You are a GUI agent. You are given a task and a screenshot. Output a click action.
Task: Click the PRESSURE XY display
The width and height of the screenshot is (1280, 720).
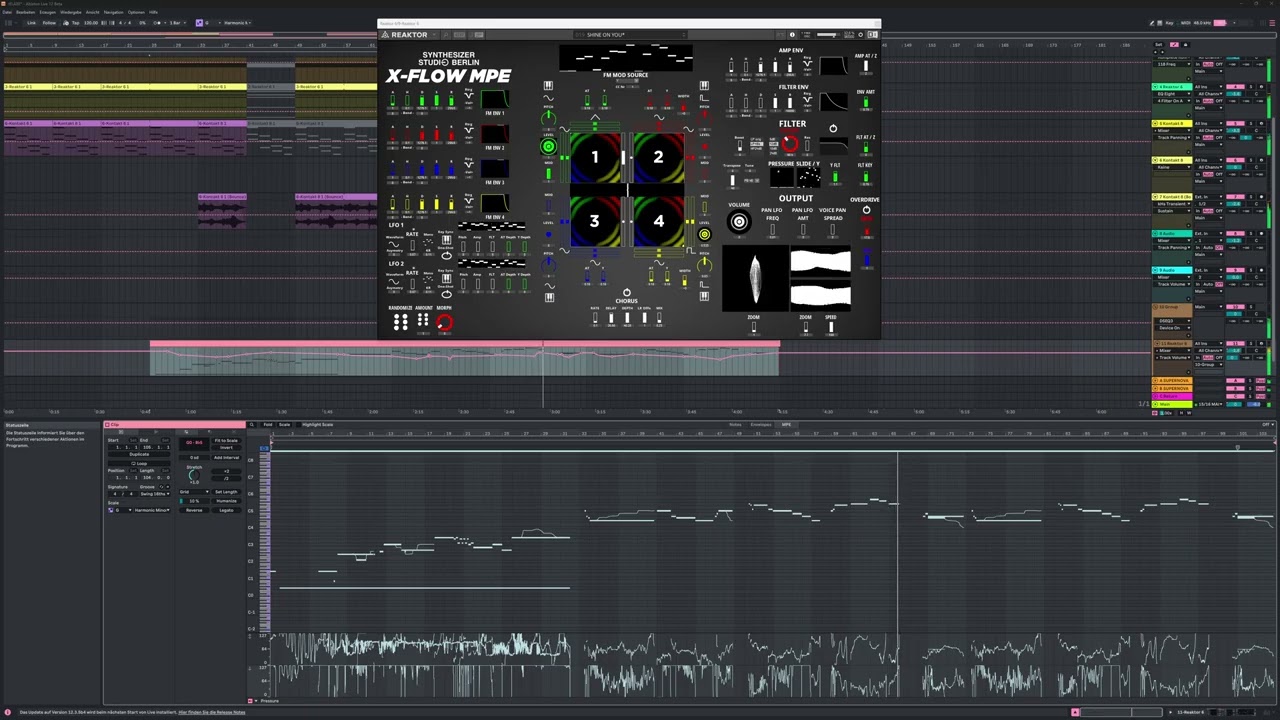(x=782, y=178)
